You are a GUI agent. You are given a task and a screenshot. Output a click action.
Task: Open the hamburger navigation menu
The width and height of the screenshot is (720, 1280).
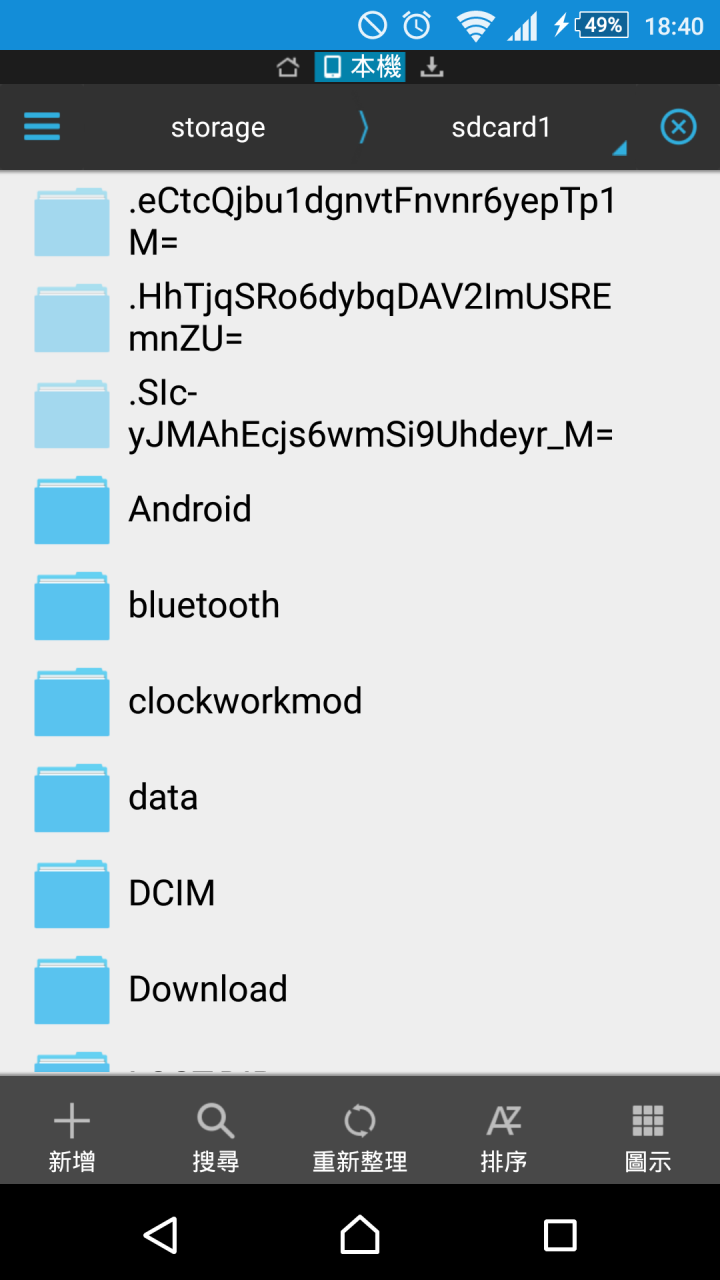[x=42, y=127]
